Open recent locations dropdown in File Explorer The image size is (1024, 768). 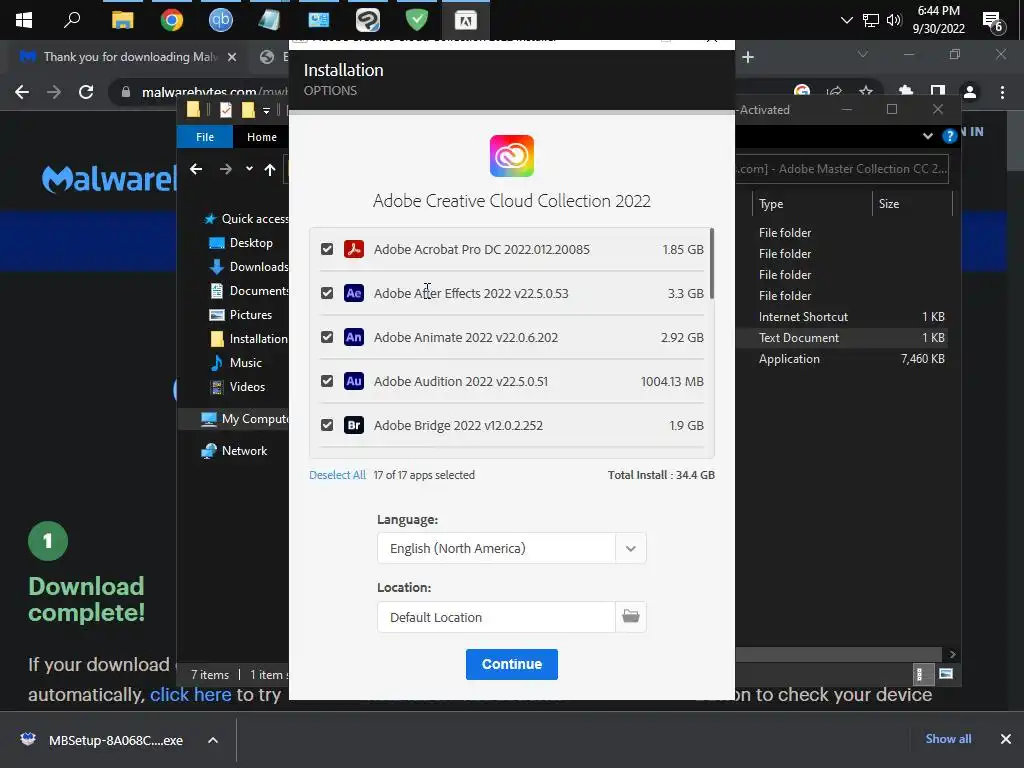pos(249,169)
